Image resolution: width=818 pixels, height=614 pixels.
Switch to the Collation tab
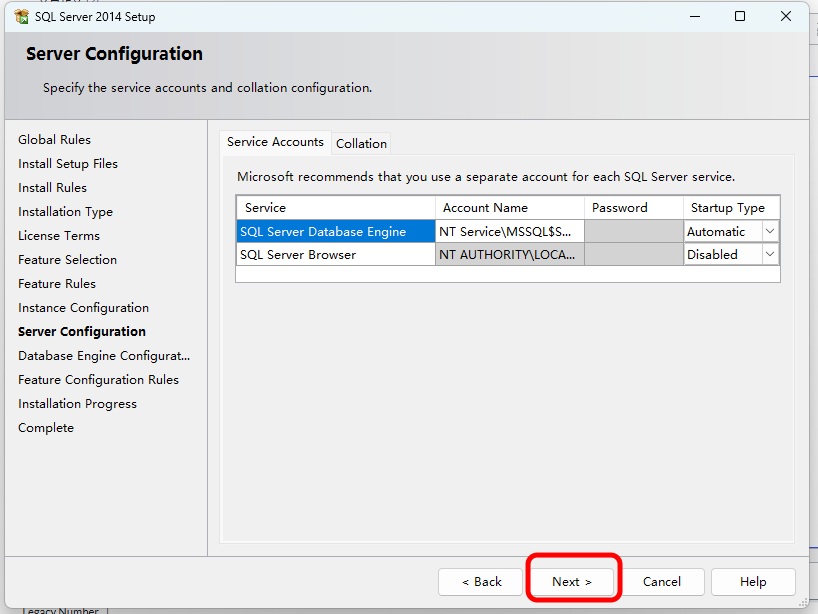pos(361,143)
